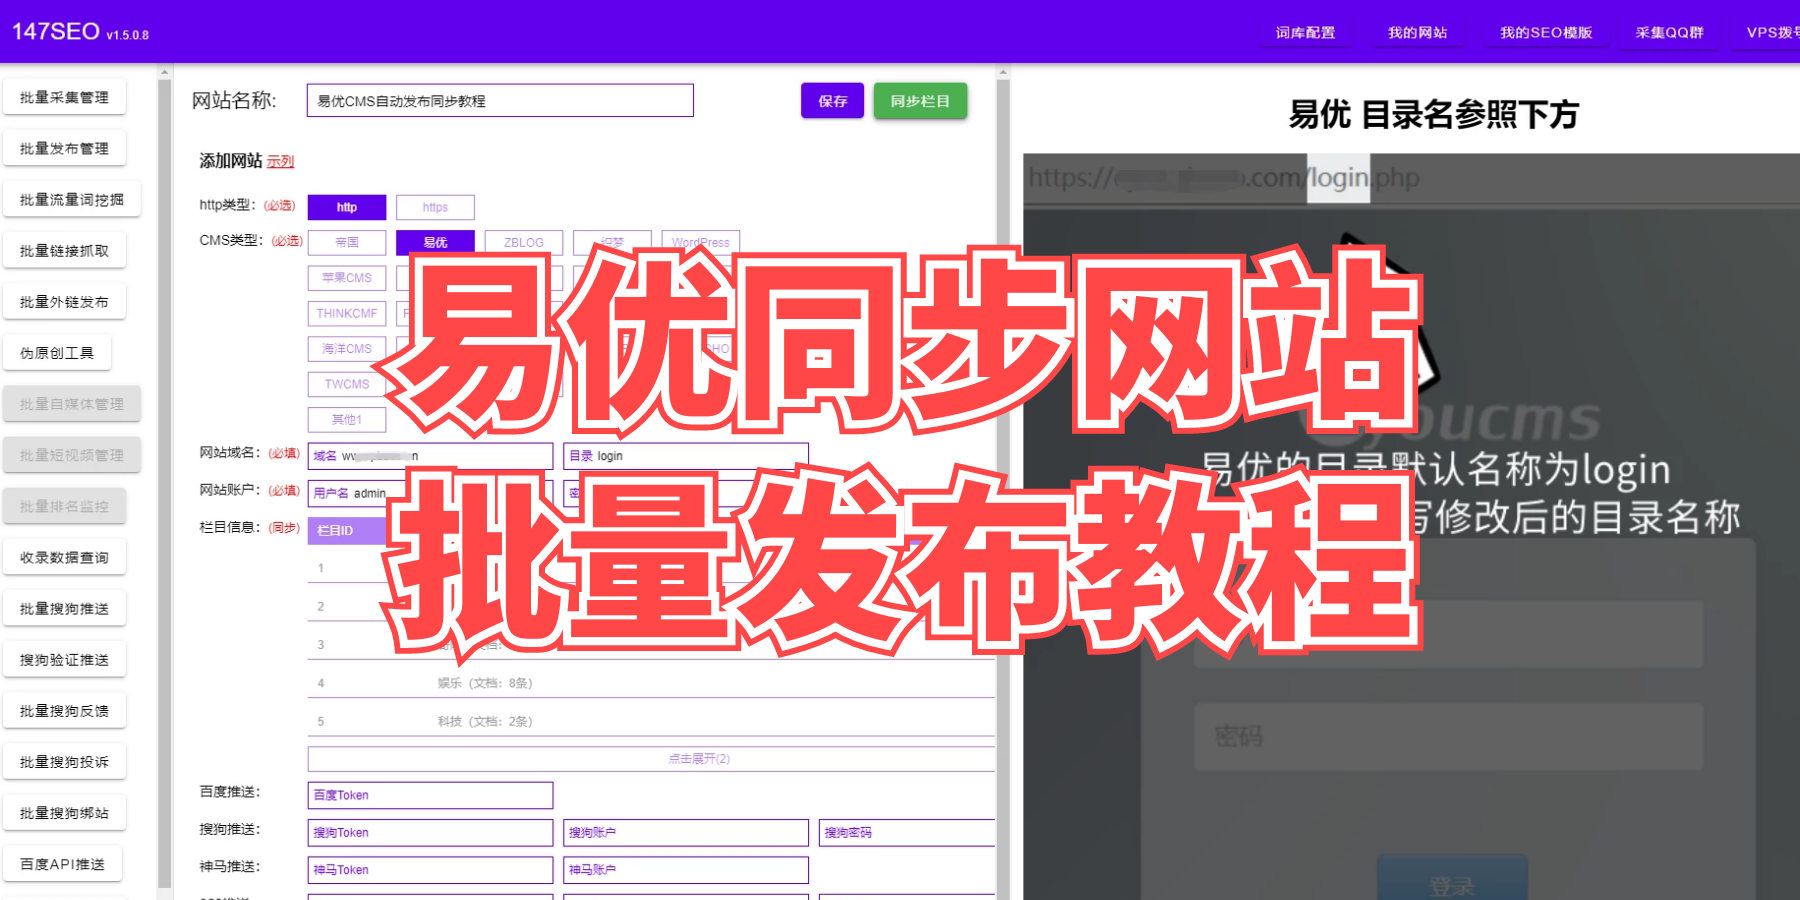Open 批量自媒体管理 in sidebar
The image size is (1800, 900).
click(71, 404)
